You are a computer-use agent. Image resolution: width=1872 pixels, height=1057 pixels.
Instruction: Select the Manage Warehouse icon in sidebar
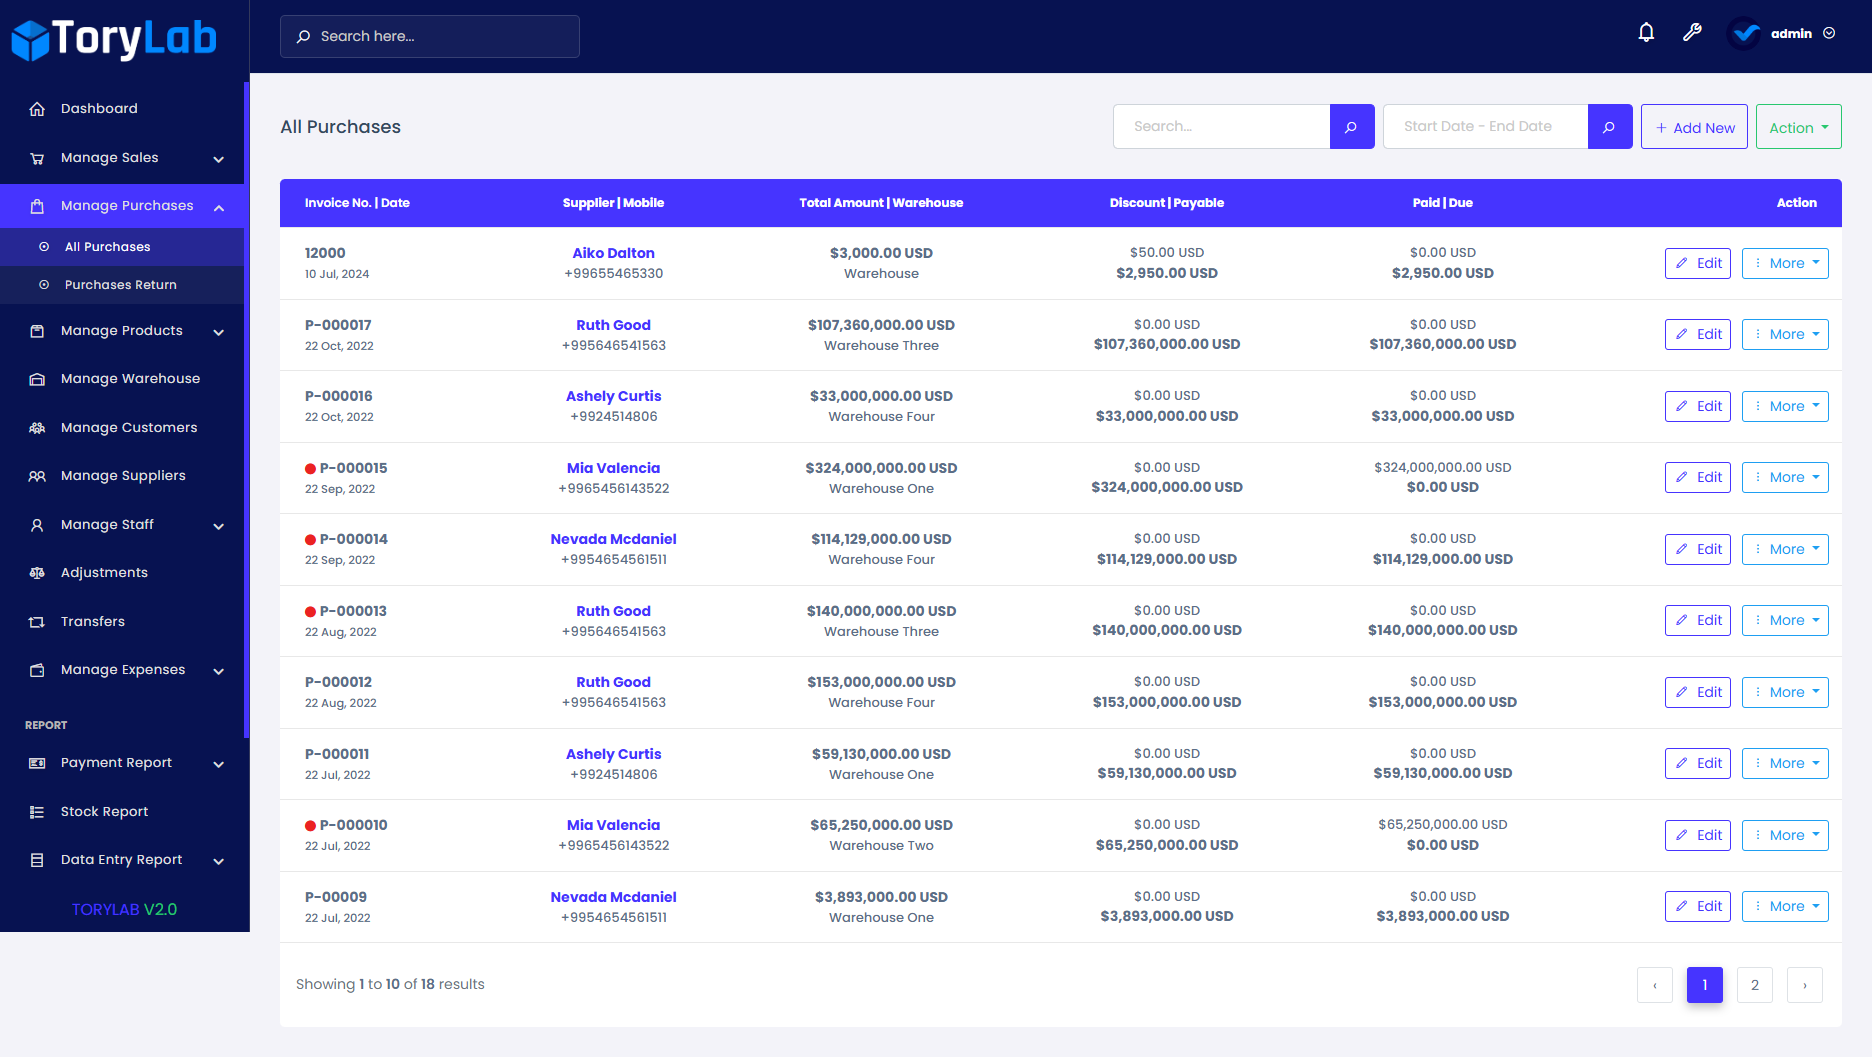pos(37,378)
